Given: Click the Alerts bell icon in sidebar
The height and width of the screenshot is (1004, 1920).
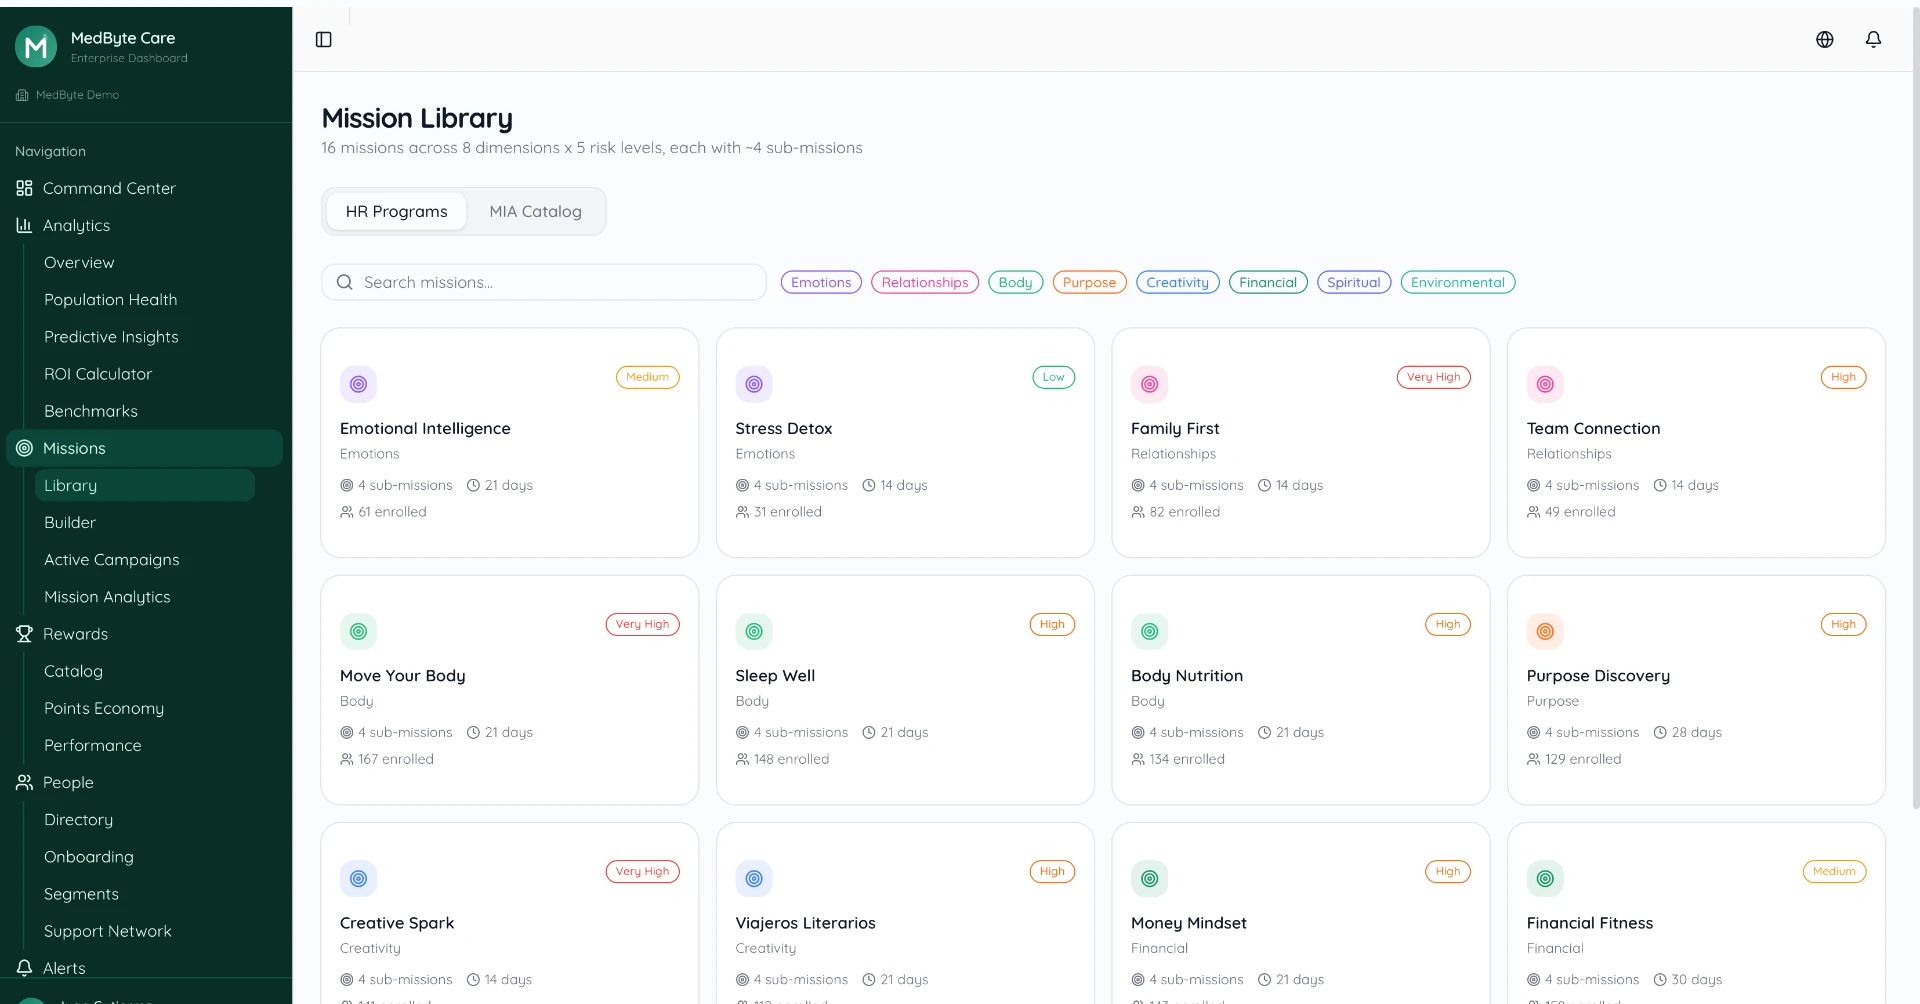Looking at the screenshot, I should click(x=25, y=968).
